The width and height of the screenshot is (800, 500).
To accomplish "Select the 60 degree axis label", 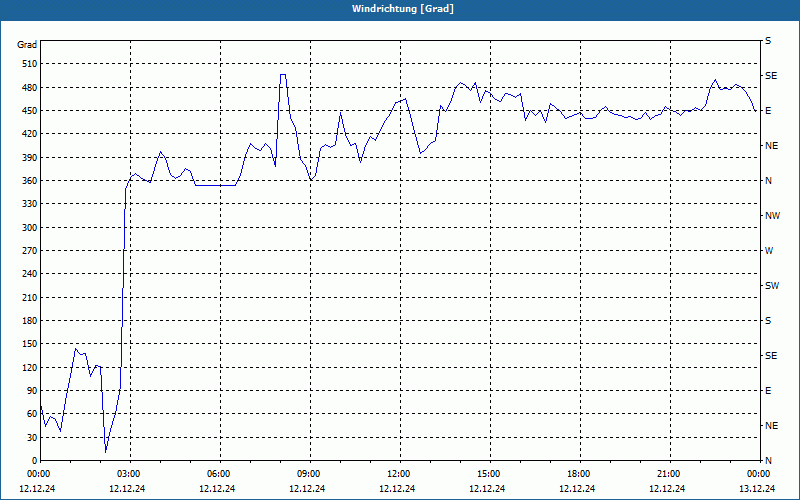I will tap(32, 414).
